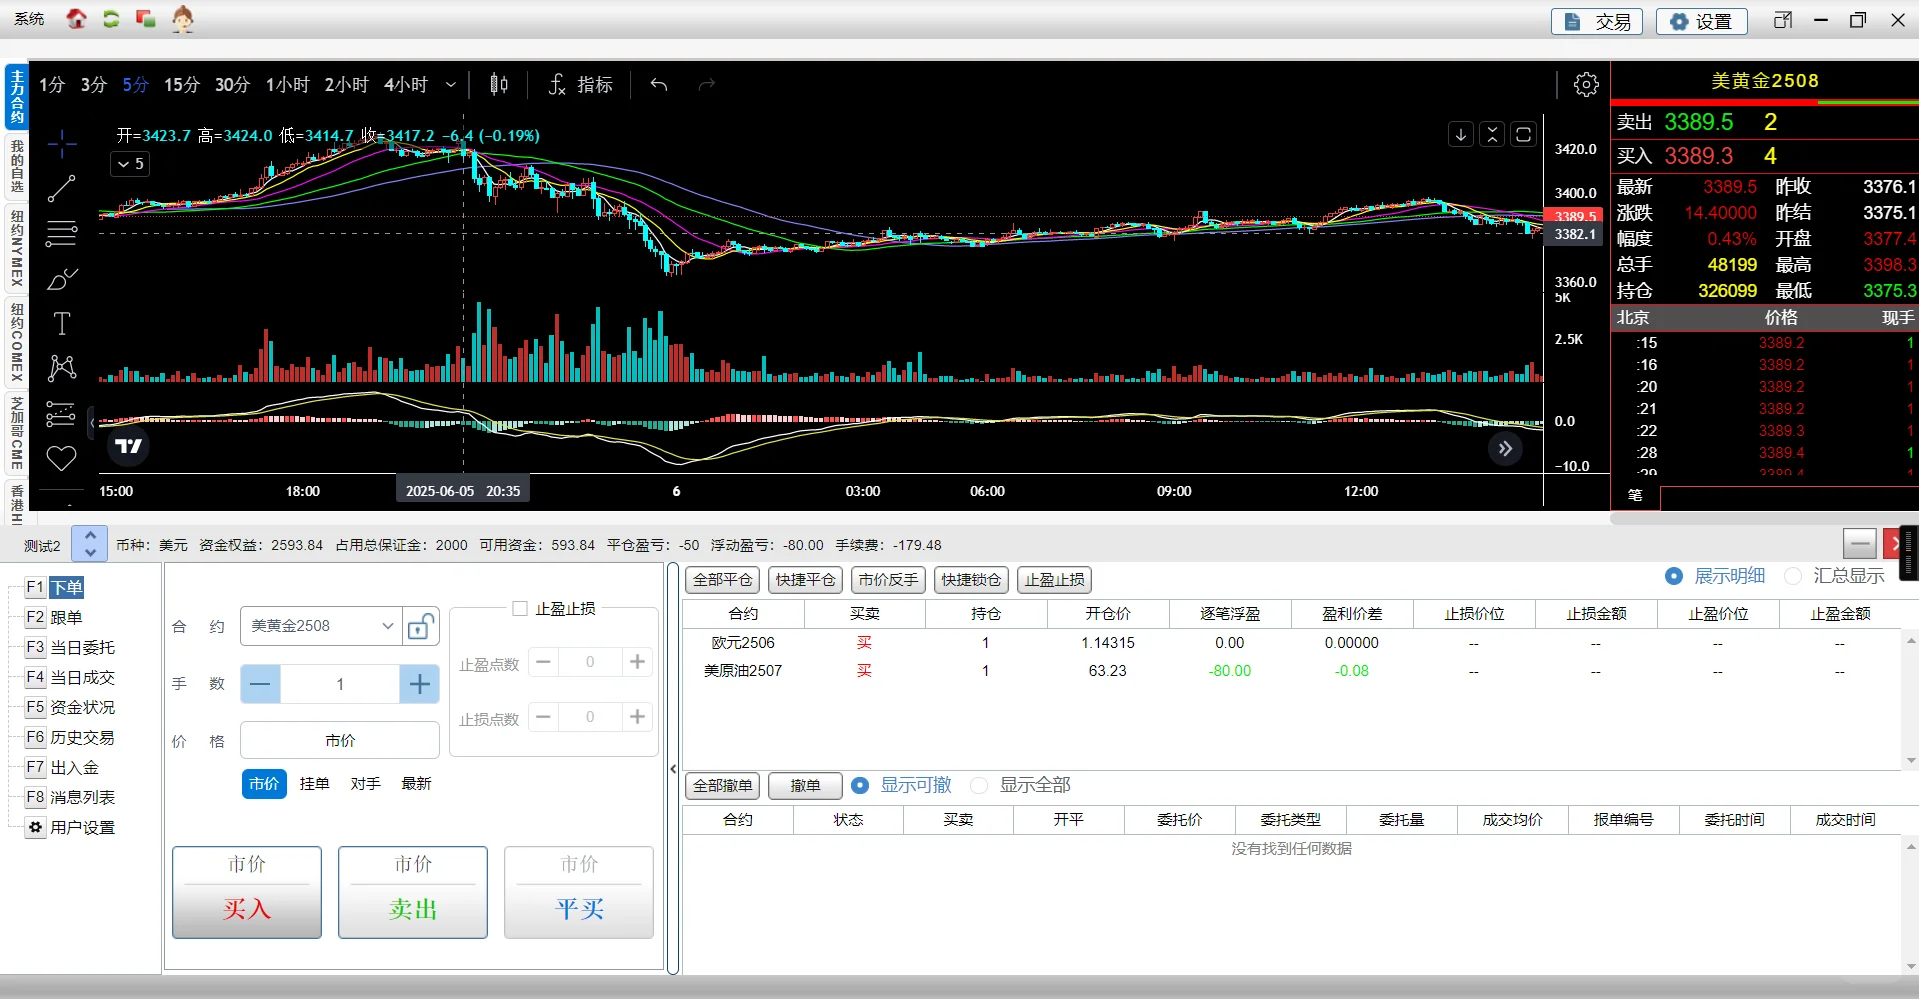Image resolution: width=1919 pixels, height=999 pixels.
Task: Switch account with the 测试2 spinner arrows
Action: pos(90,544)
